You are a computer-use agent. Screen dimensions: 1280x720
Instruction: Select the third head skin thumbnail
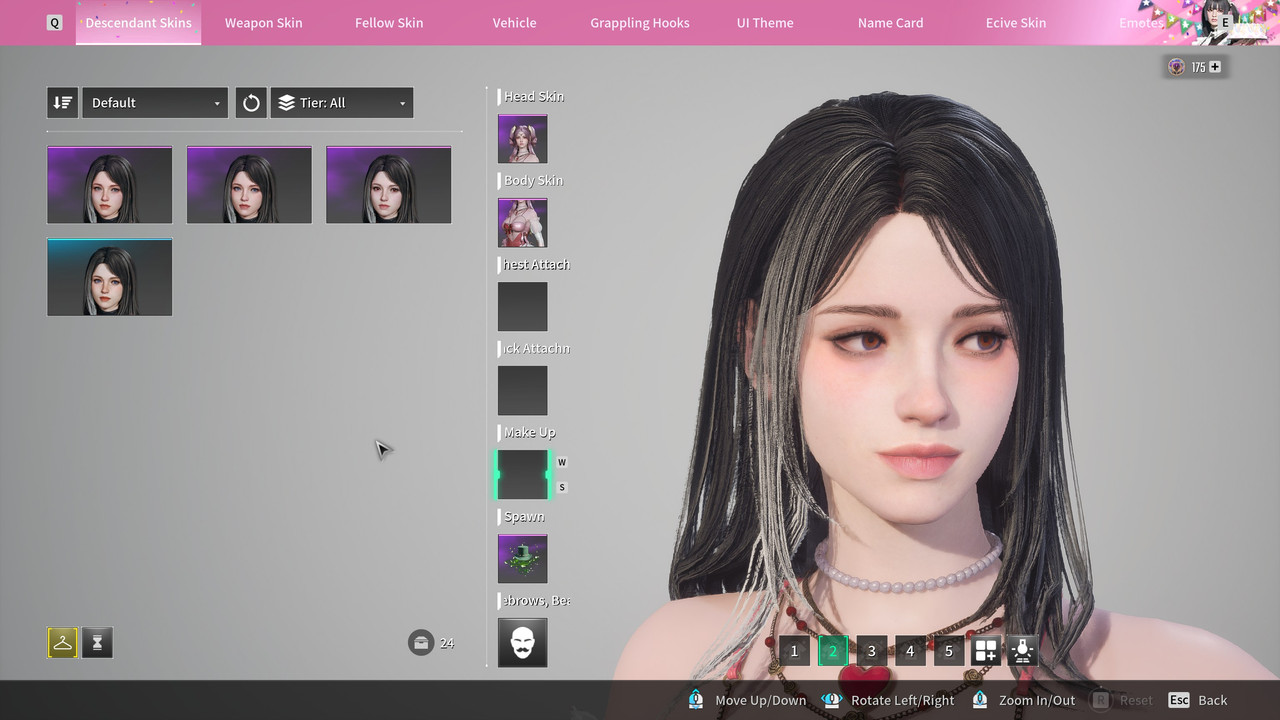pos(388,184)
